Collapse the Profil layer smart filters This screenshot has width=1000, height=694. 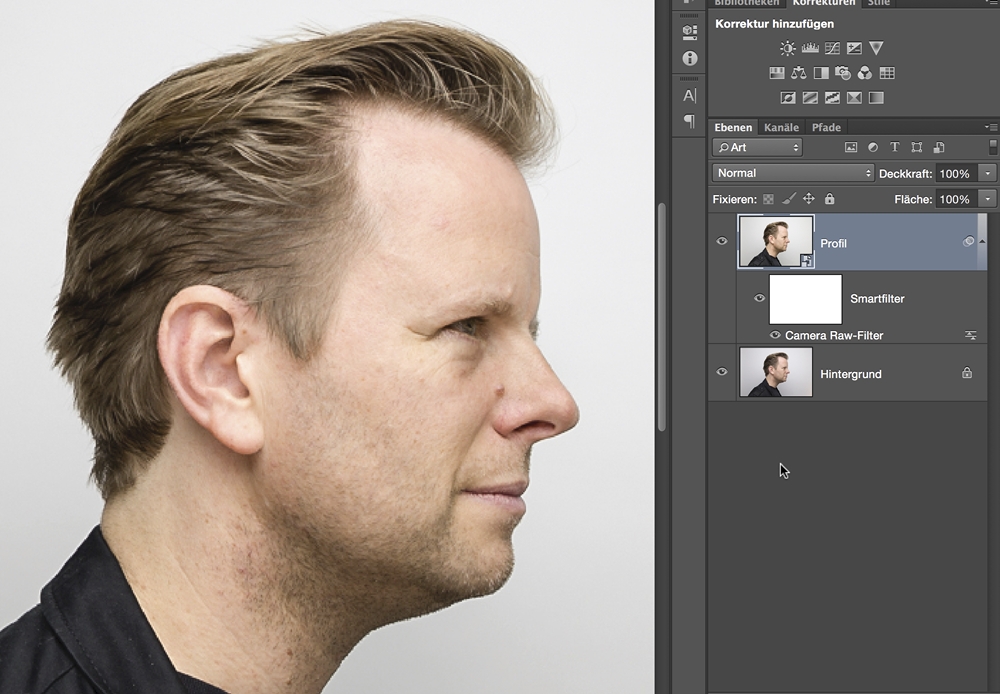[x=982, y=241]
